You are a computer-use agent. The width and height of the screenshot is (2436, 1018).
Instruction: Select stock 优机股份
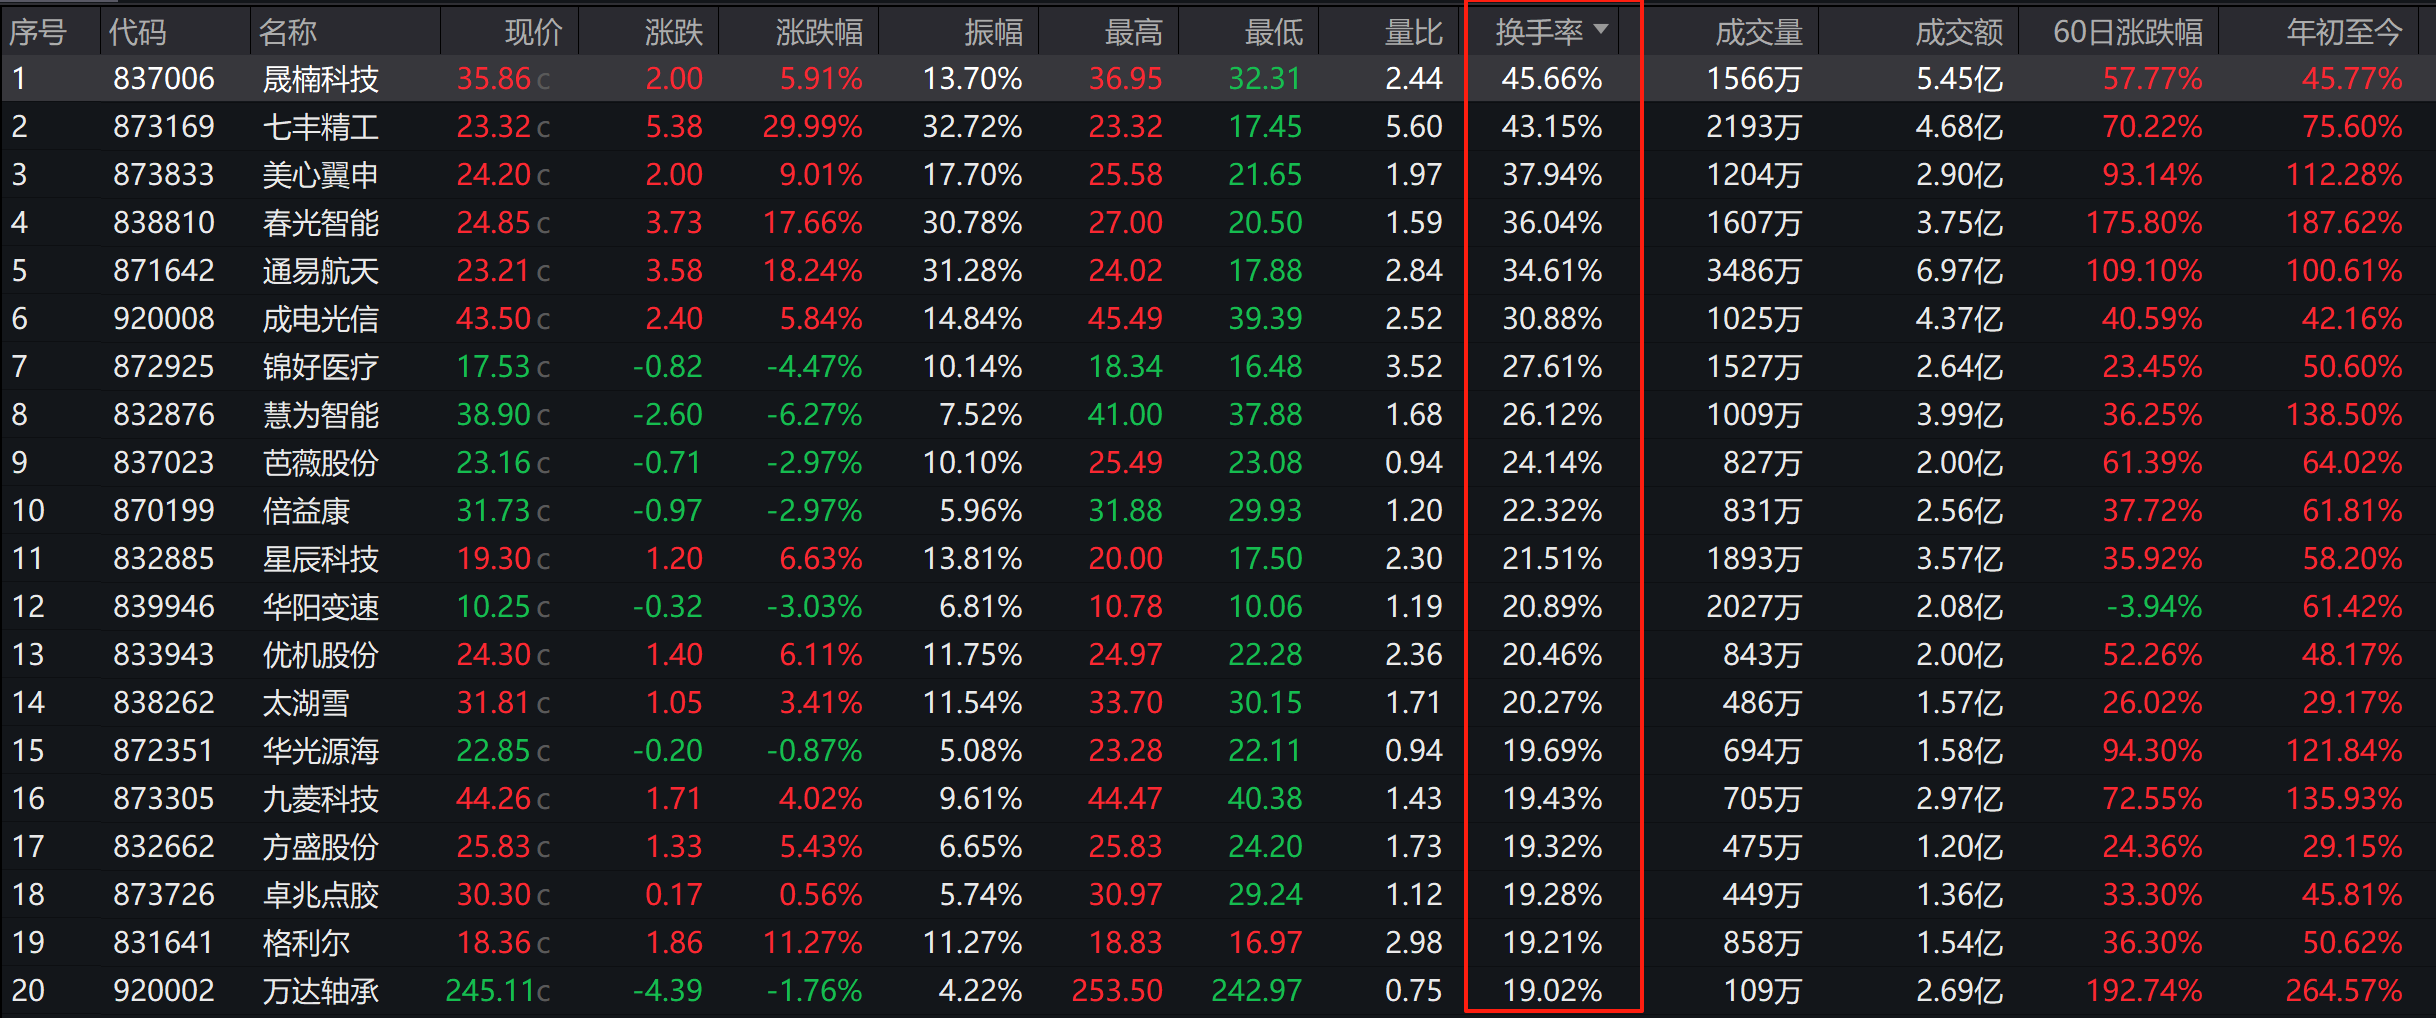coord(320,655)
